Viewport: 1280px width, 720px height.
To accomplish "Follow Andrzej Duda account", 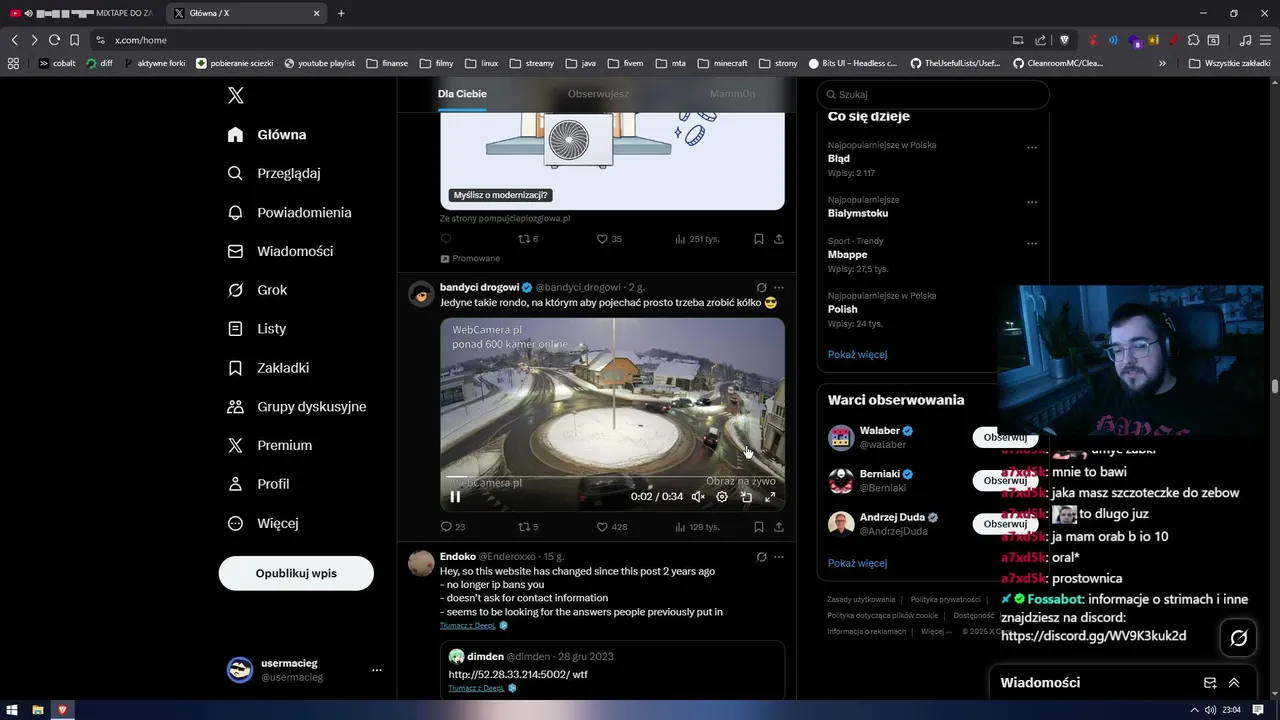I will 1005,523.
